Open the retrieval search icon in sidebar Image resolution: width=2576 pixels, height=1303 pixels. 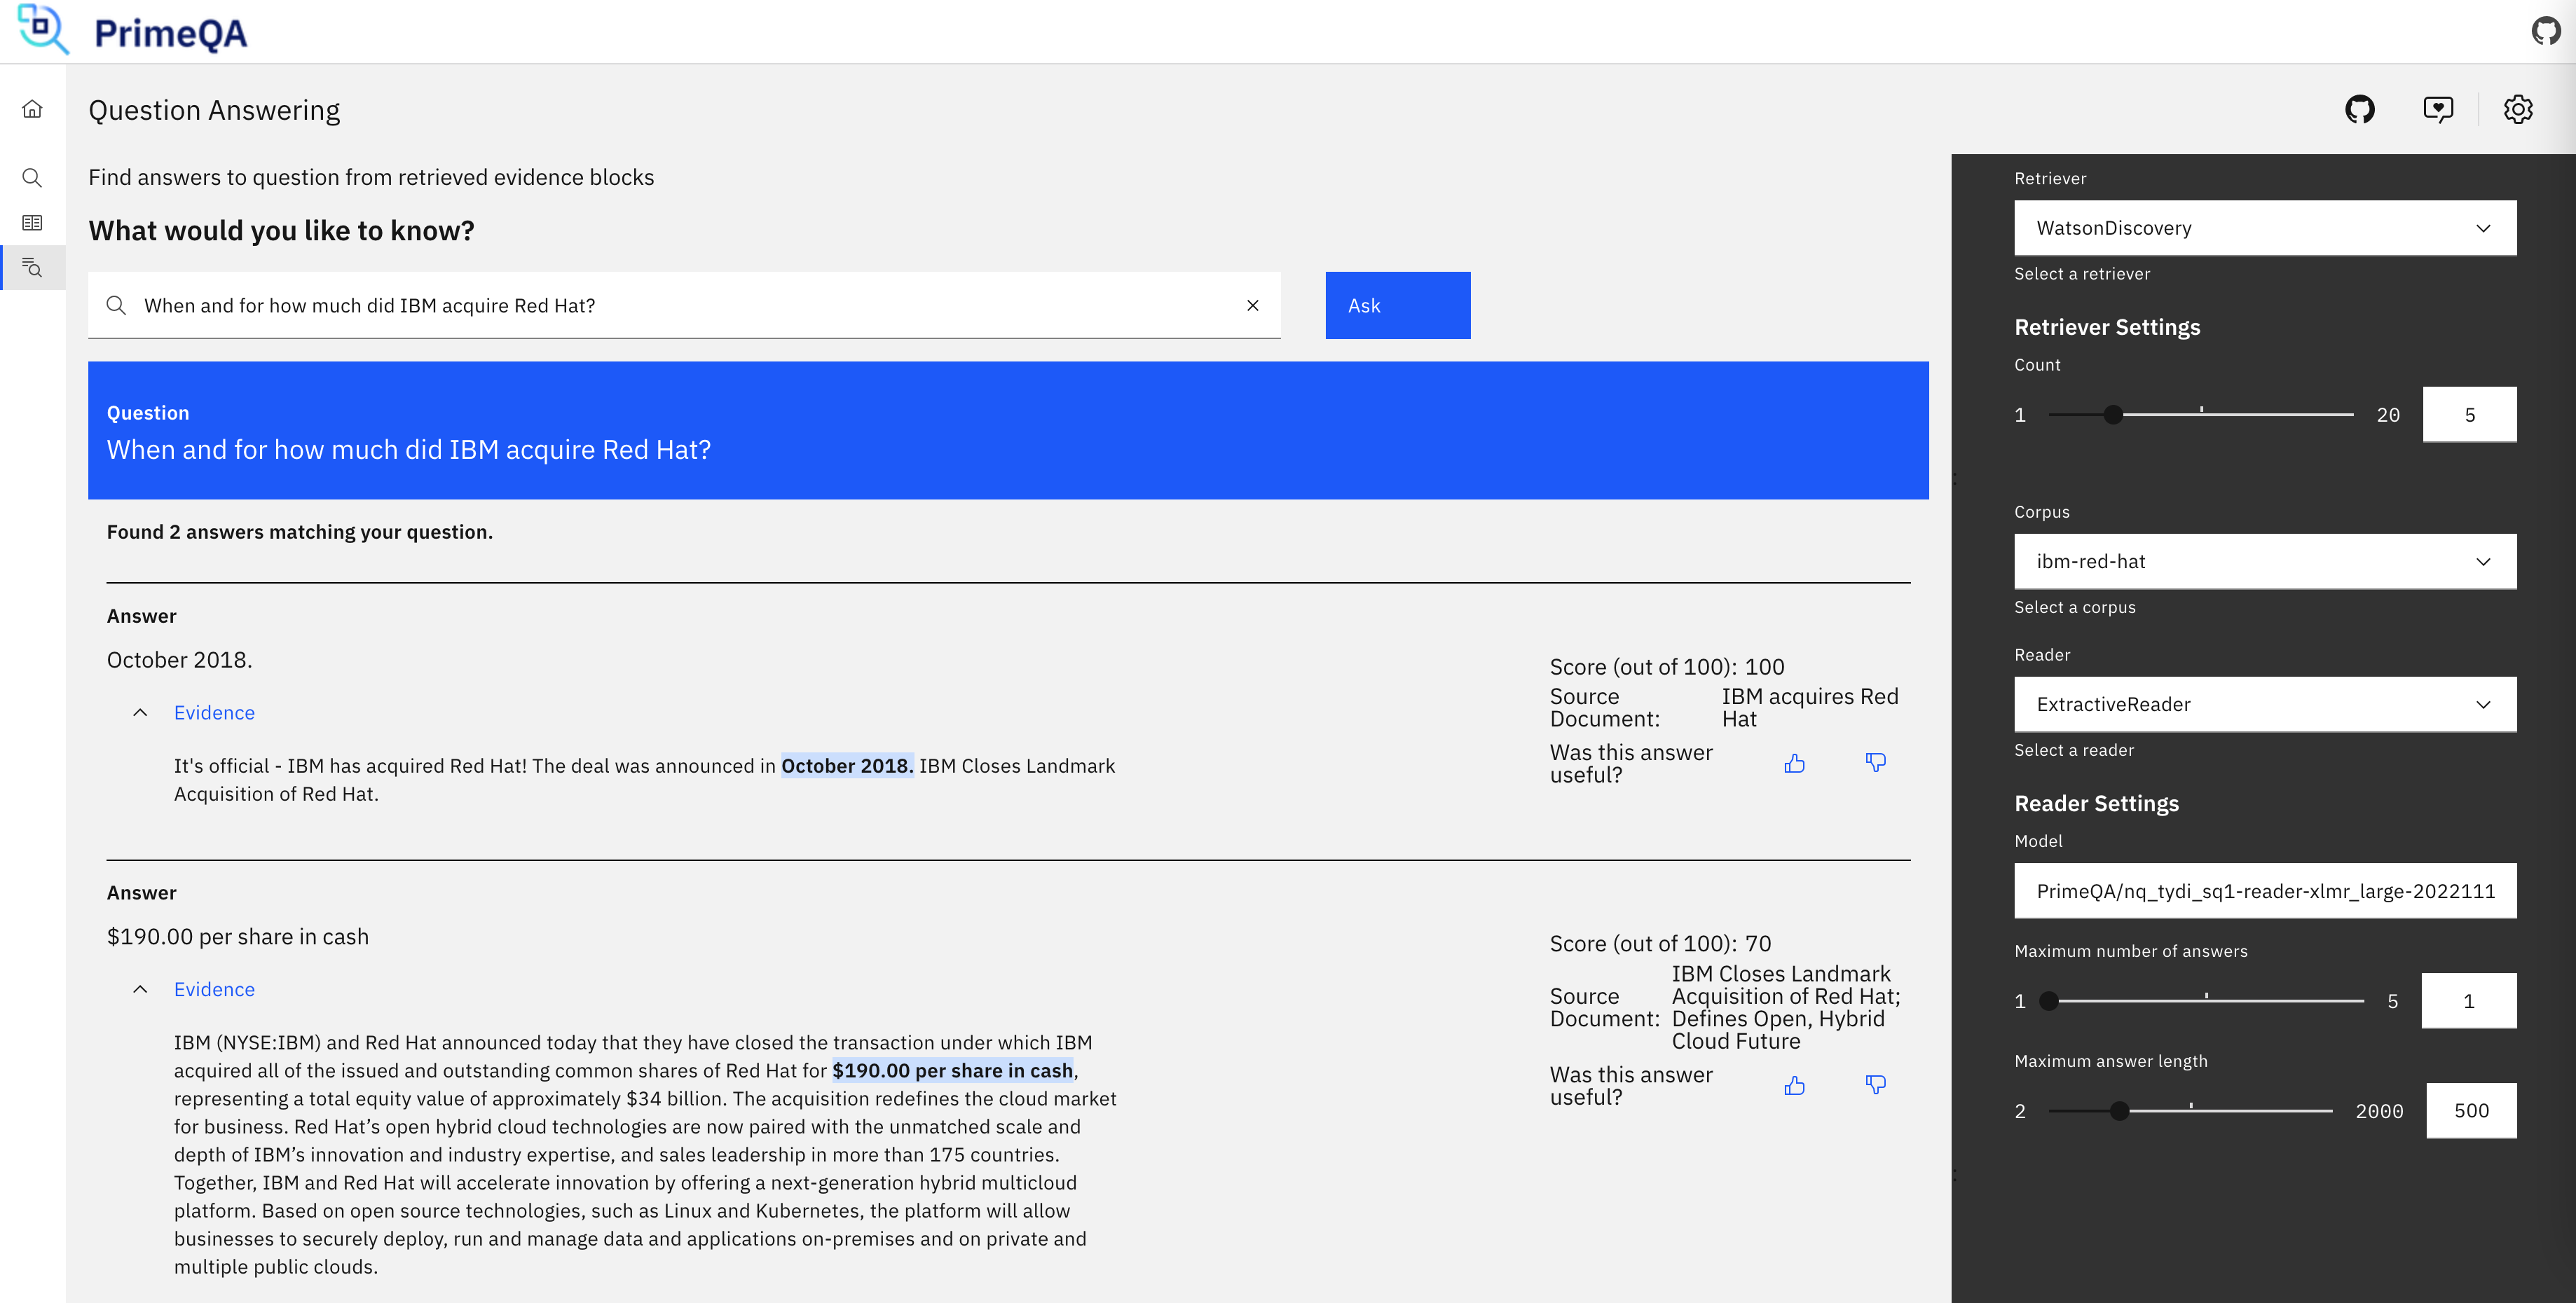pyautogui.click(x=32, y=178)
